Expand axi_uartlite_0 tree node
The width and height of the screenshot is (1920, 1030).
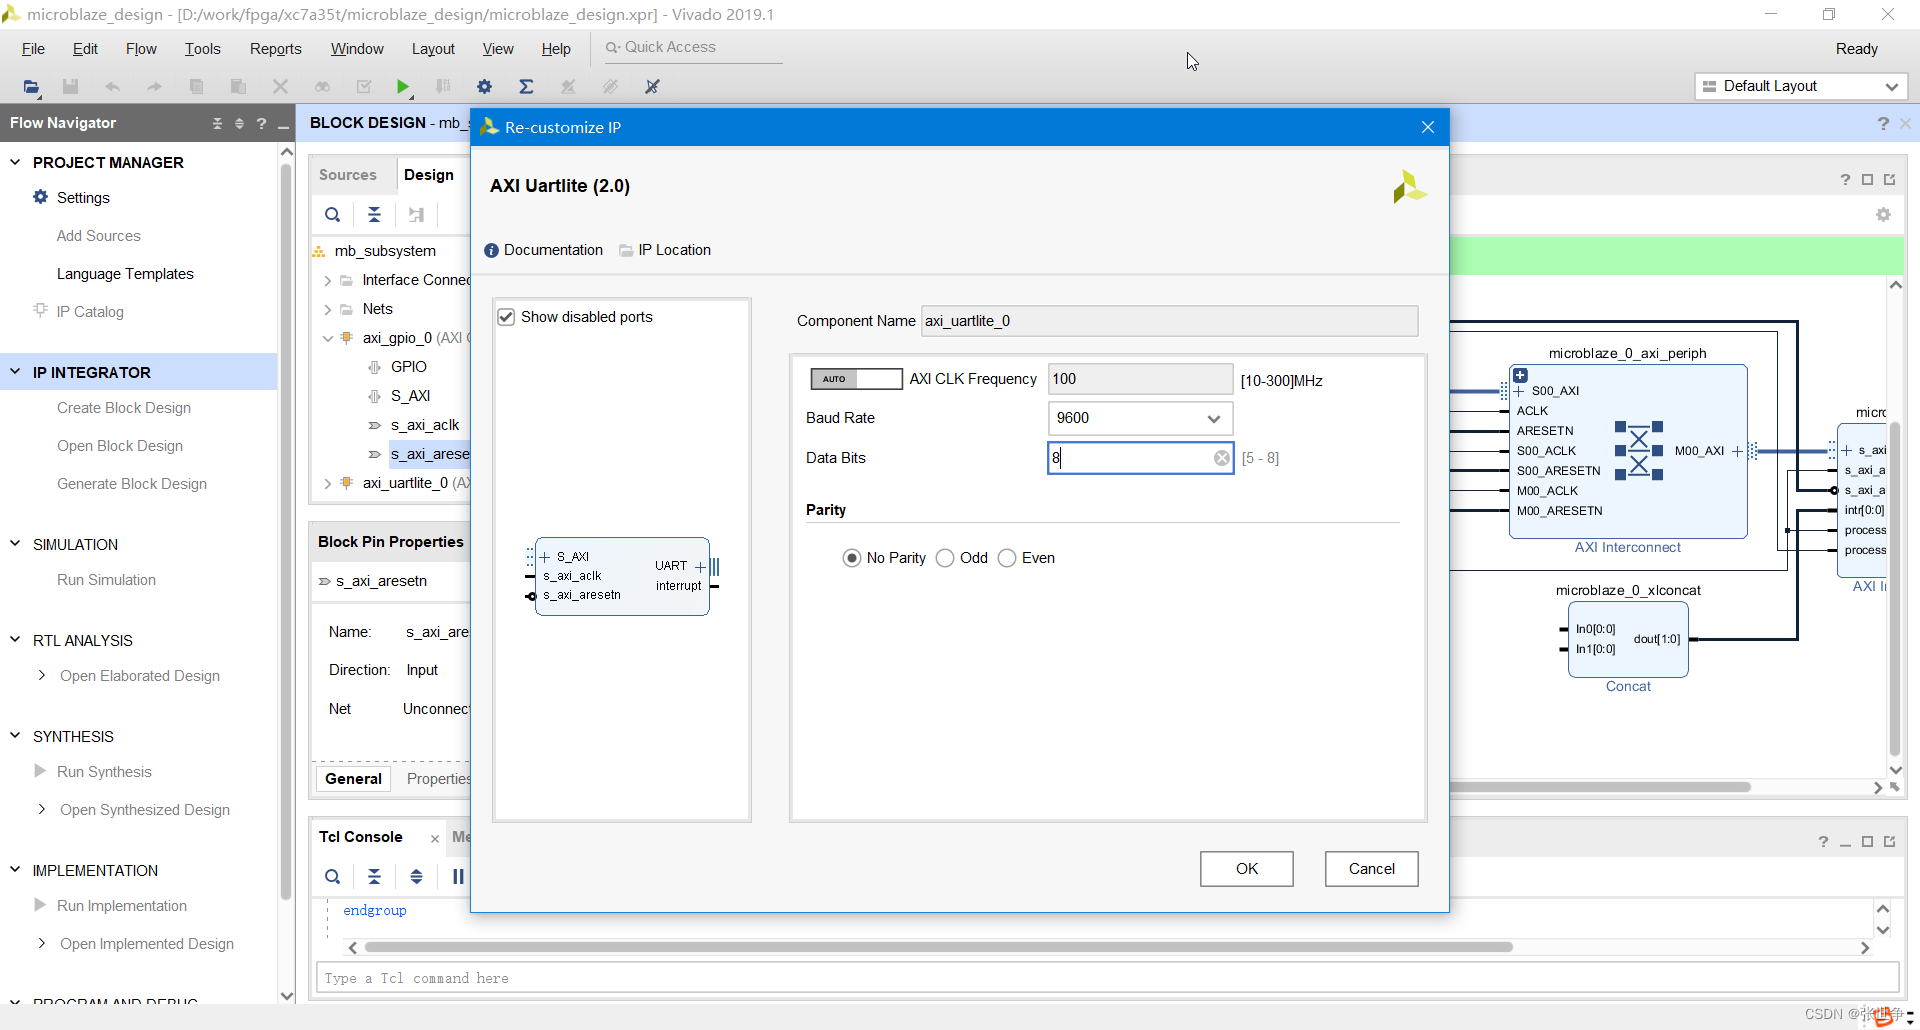pos(327,484)
